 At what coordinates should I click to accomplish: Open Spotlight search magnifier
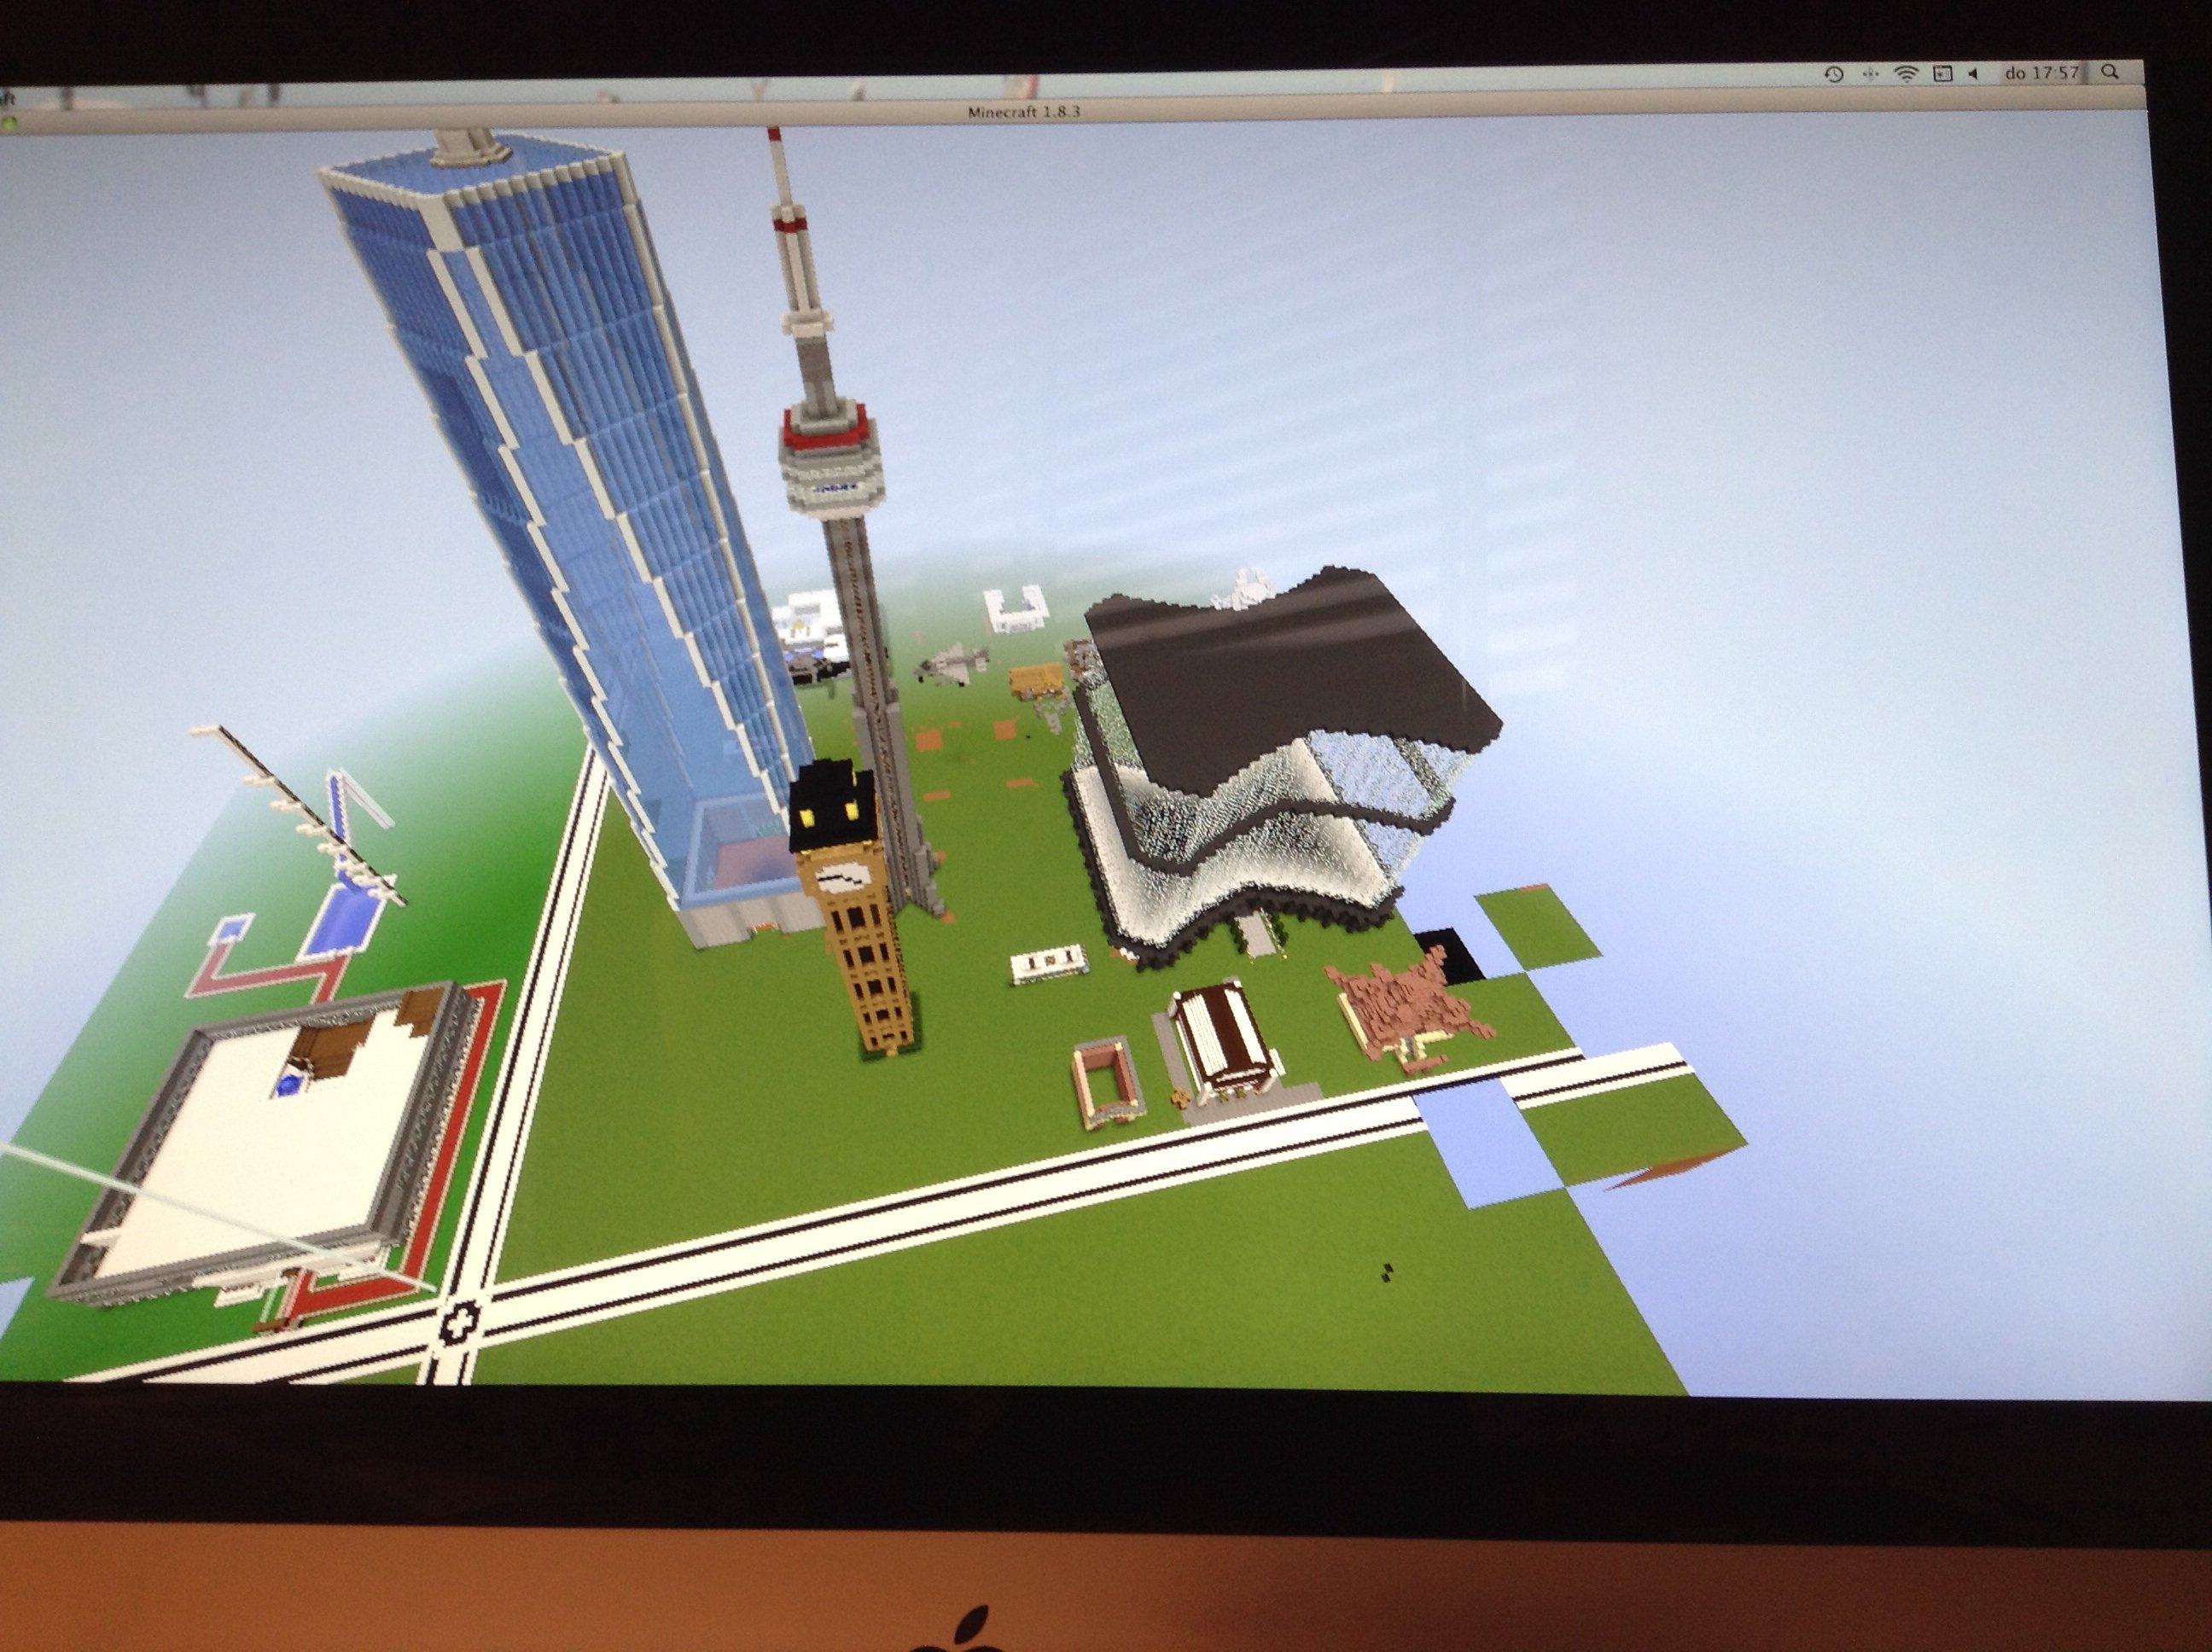tap(2110, 72)
